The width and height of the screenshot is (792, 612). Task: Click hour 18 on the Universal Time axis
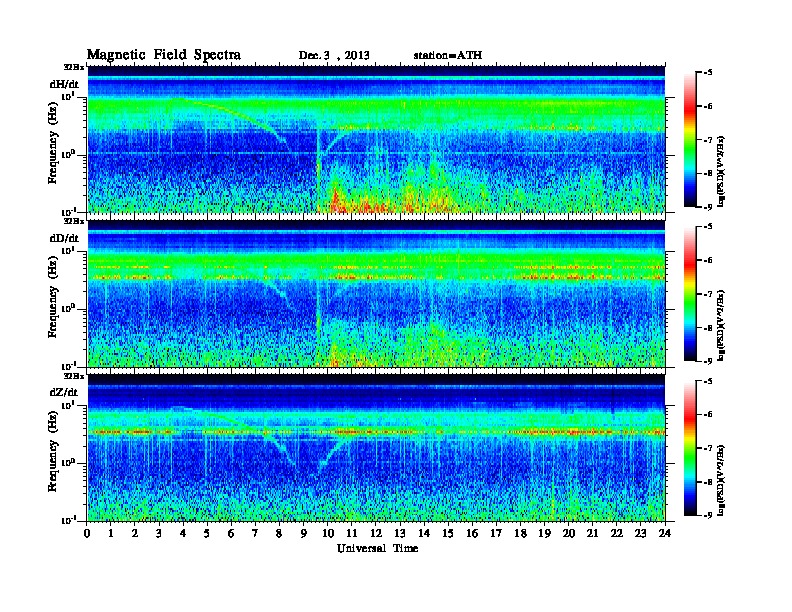click(x=520, y=533)
